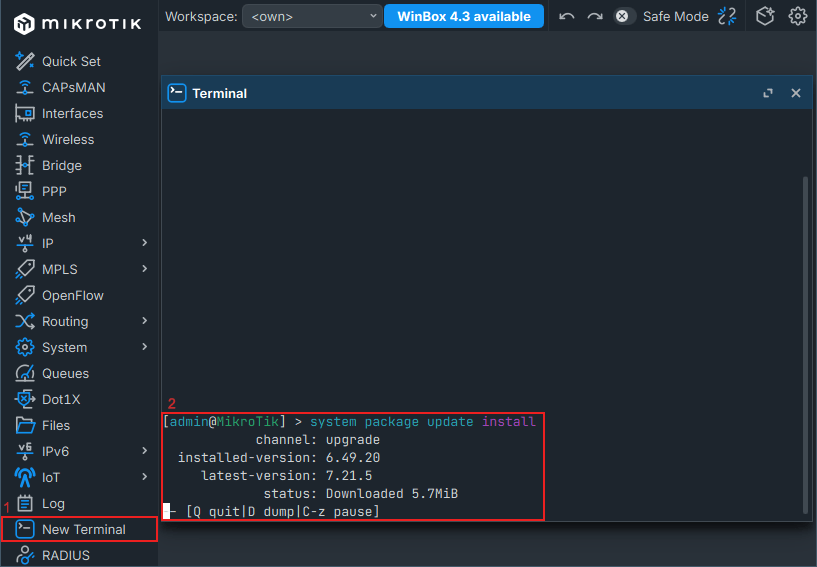Select OpenFlow label in the sidebar

(72, 295)
